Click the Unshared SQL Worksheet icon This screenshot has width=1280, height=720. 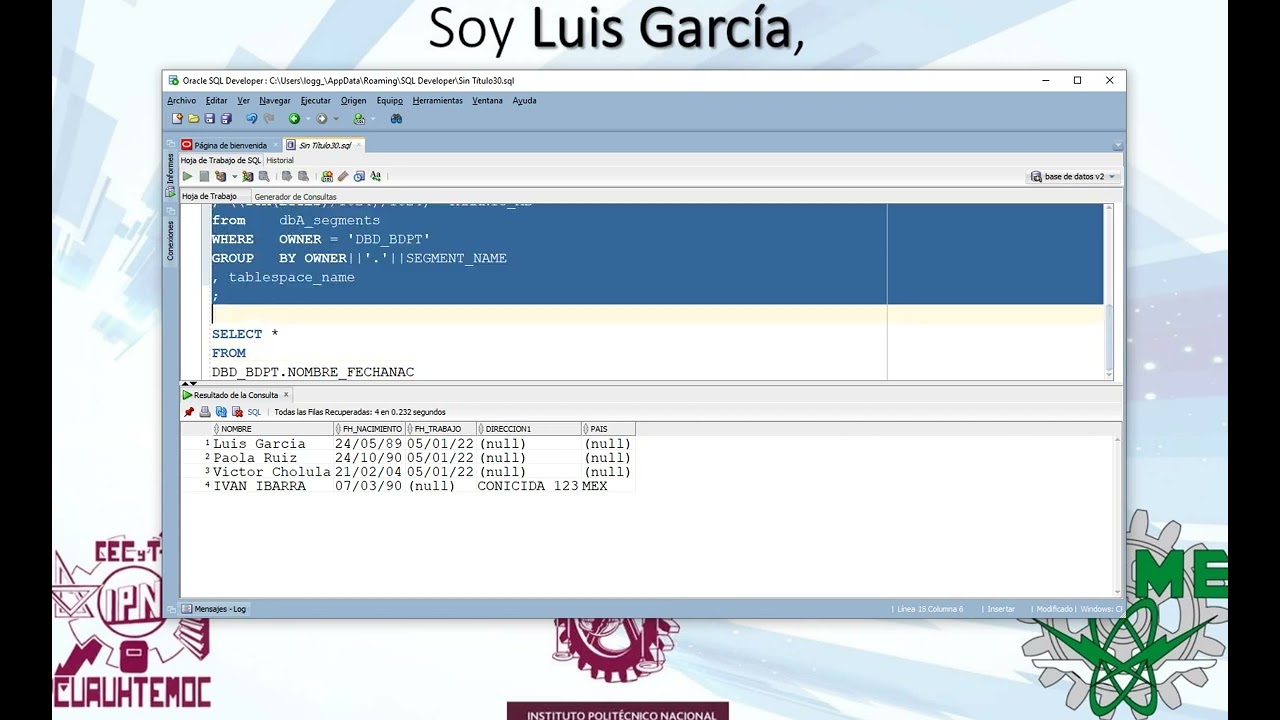pos(326,176)
